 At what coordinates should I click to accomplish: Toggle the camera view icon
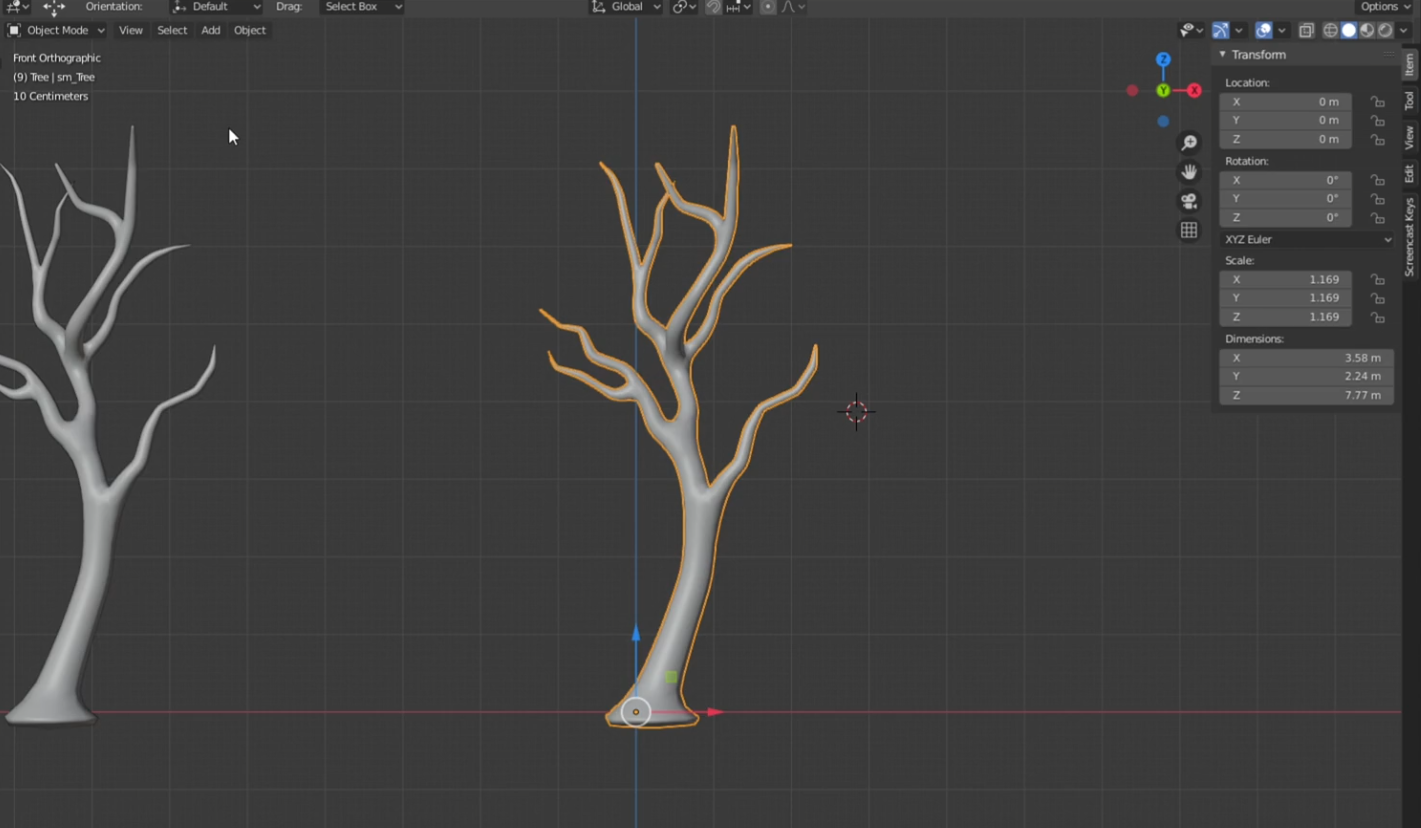1189,201
